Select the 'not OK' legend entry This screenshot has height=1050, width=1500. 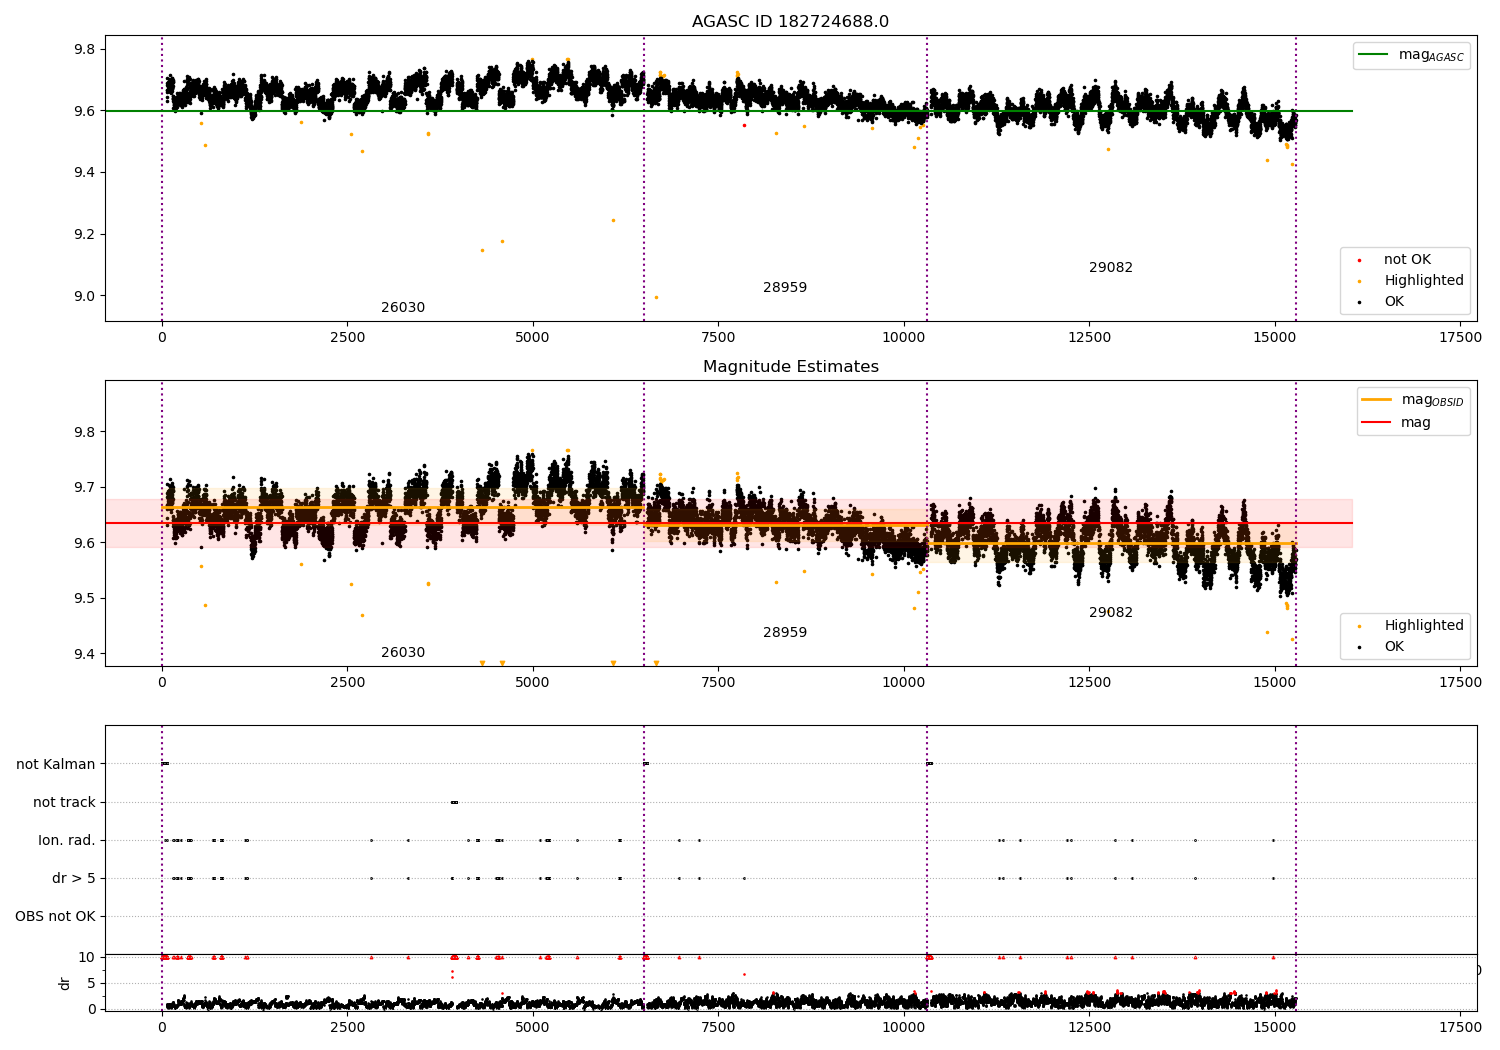pyautogui.click(x=1407, y=260)
